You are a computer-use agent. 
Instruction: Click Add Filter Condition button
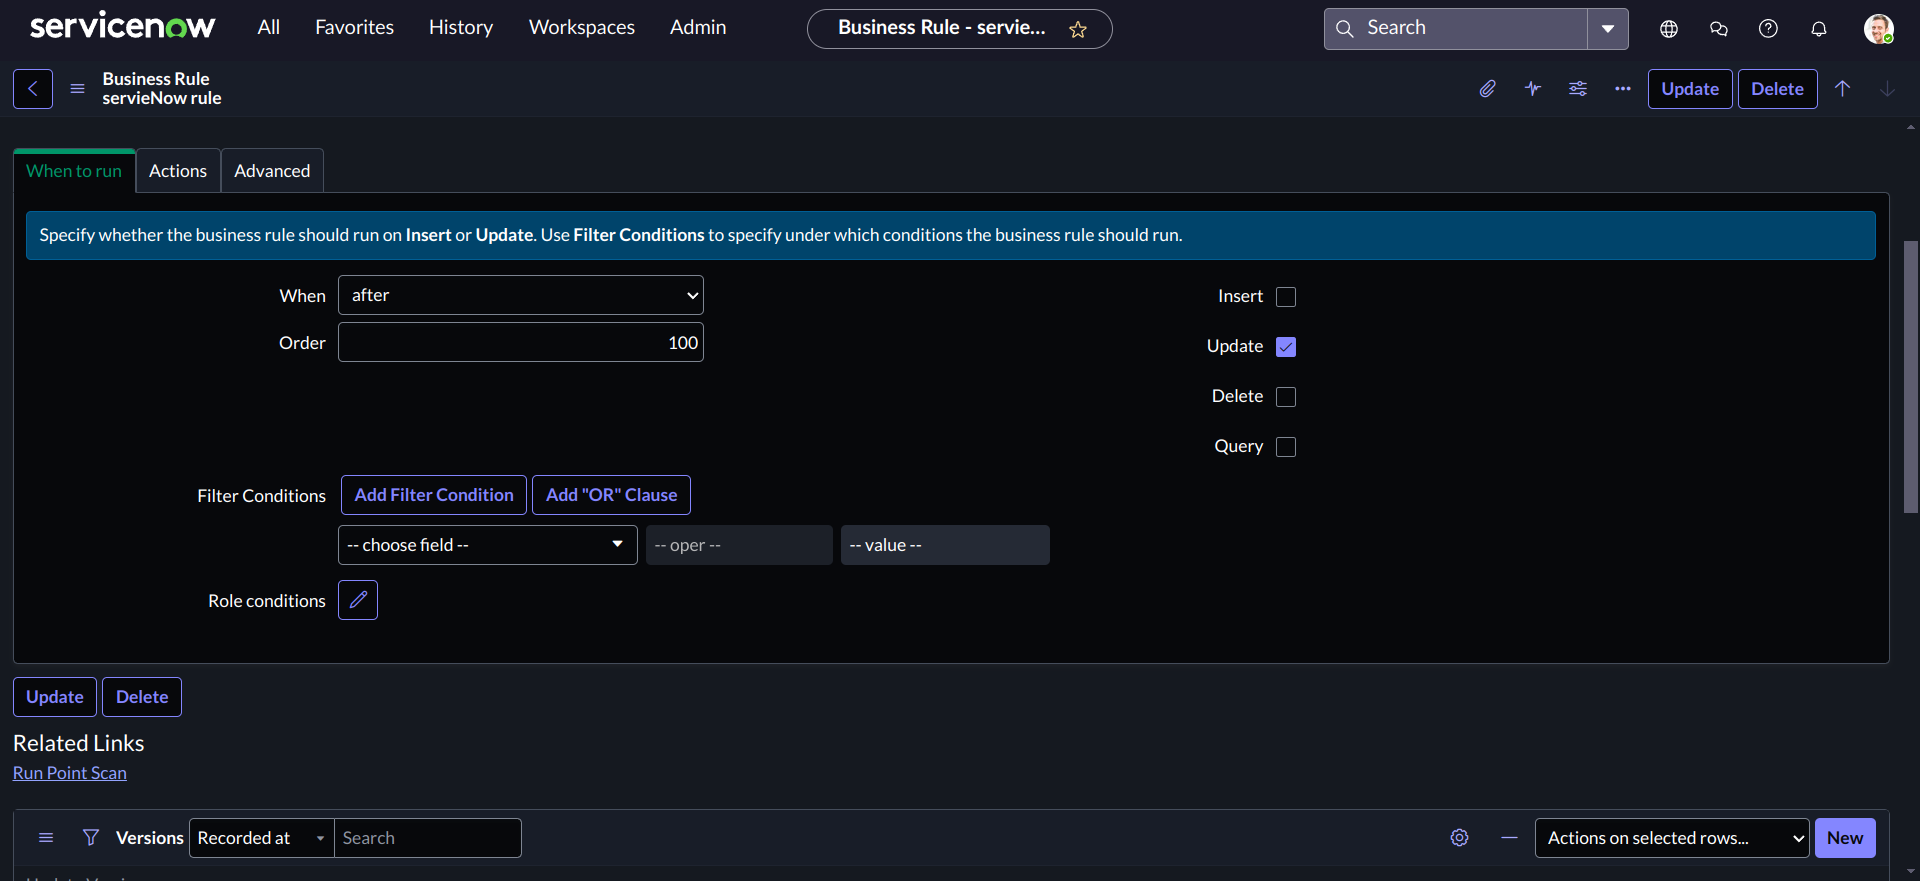[x=434, y=495]
